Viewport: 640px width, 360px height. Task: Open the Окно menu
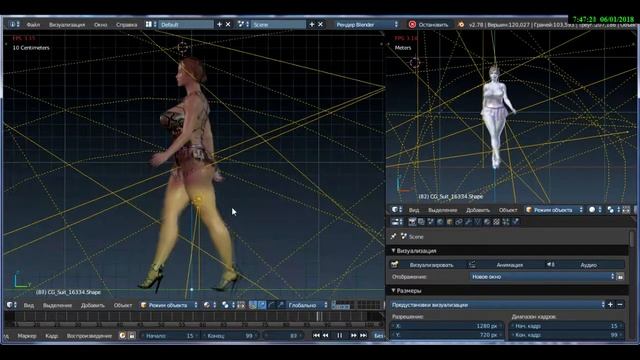click(100, 25)
